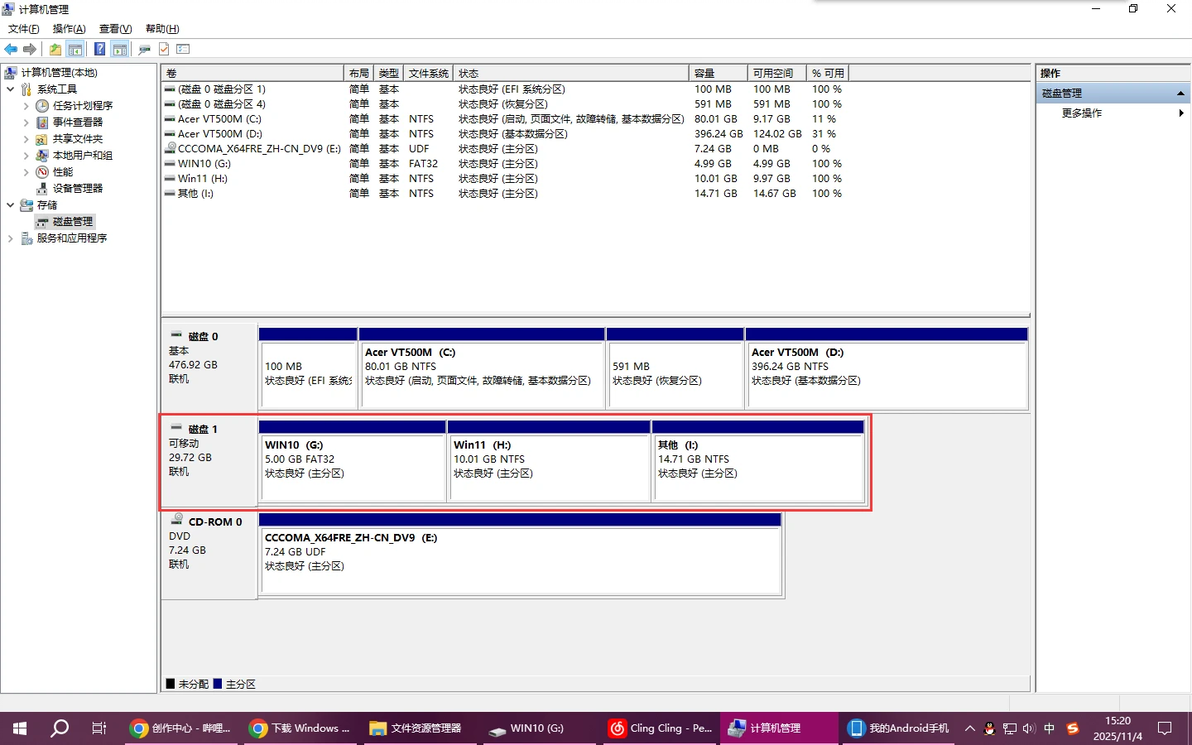Open the 查看 menu
The width and height of the screenshot is (1192, 745).
point(113,28)
